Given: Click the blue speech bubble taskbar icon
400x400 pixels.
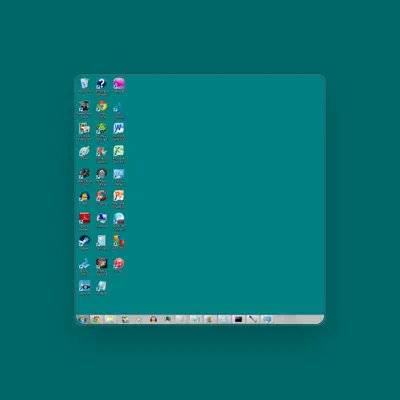Looking at the screenshot, I should [x=267, y=319].
